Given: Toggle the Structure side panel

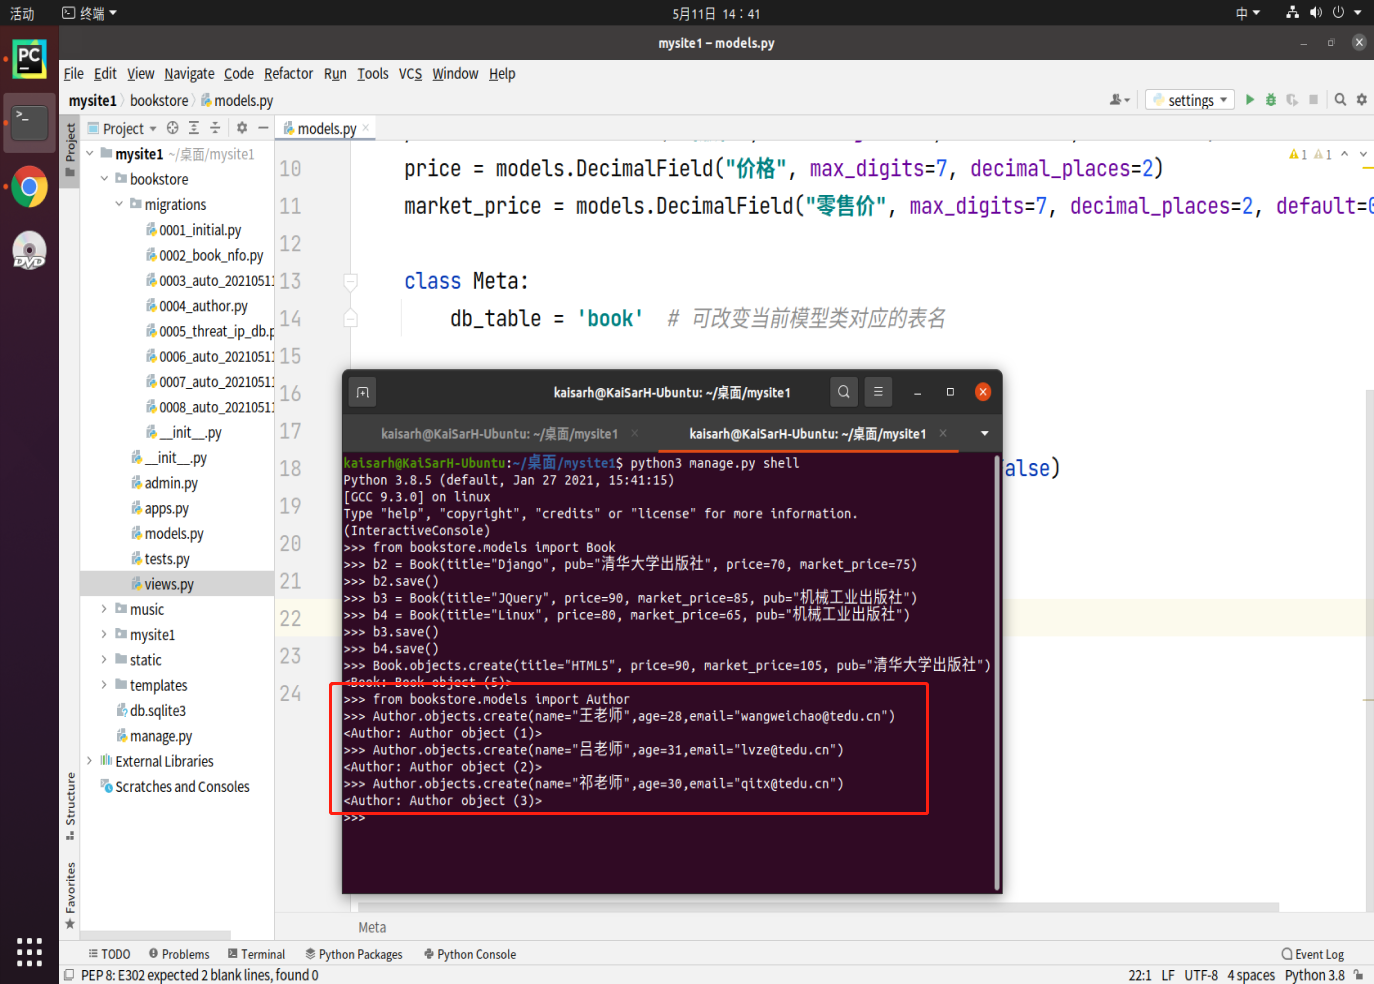Looking at the screenshot, I should point(70,805).
